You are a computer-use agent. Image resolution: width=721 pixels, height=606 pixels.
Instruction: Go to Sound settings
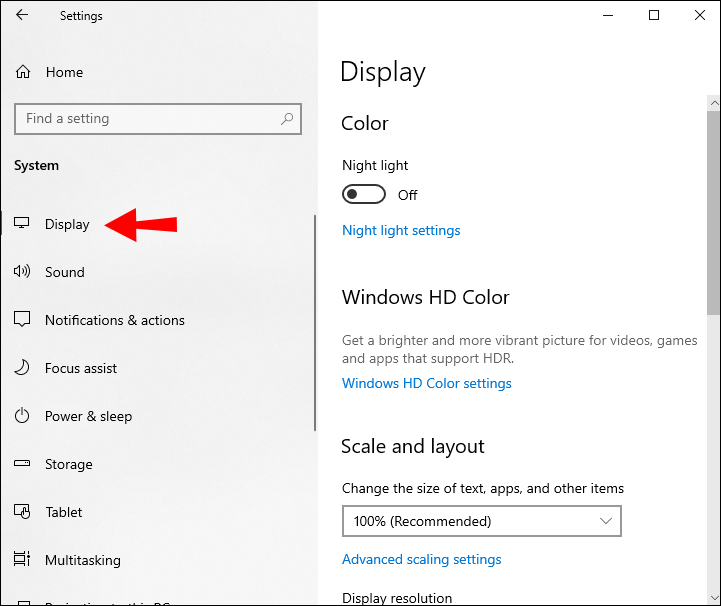[64, 272]
